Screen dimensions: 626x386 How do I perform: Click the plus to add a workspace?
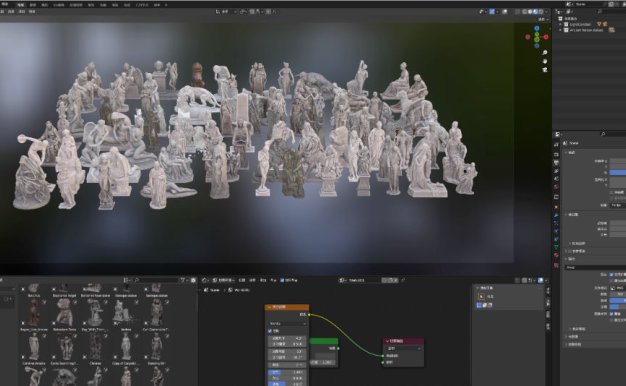tap(166, 5)
